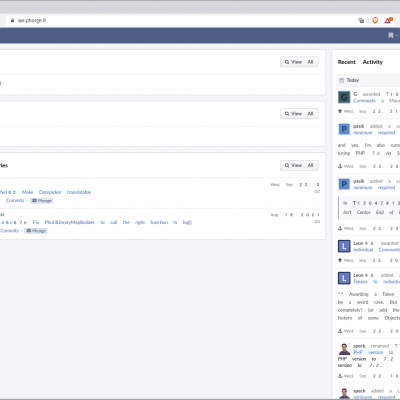
Task: Click the Phorge tag under the Datepicker commit
Action: pos(42,201)
